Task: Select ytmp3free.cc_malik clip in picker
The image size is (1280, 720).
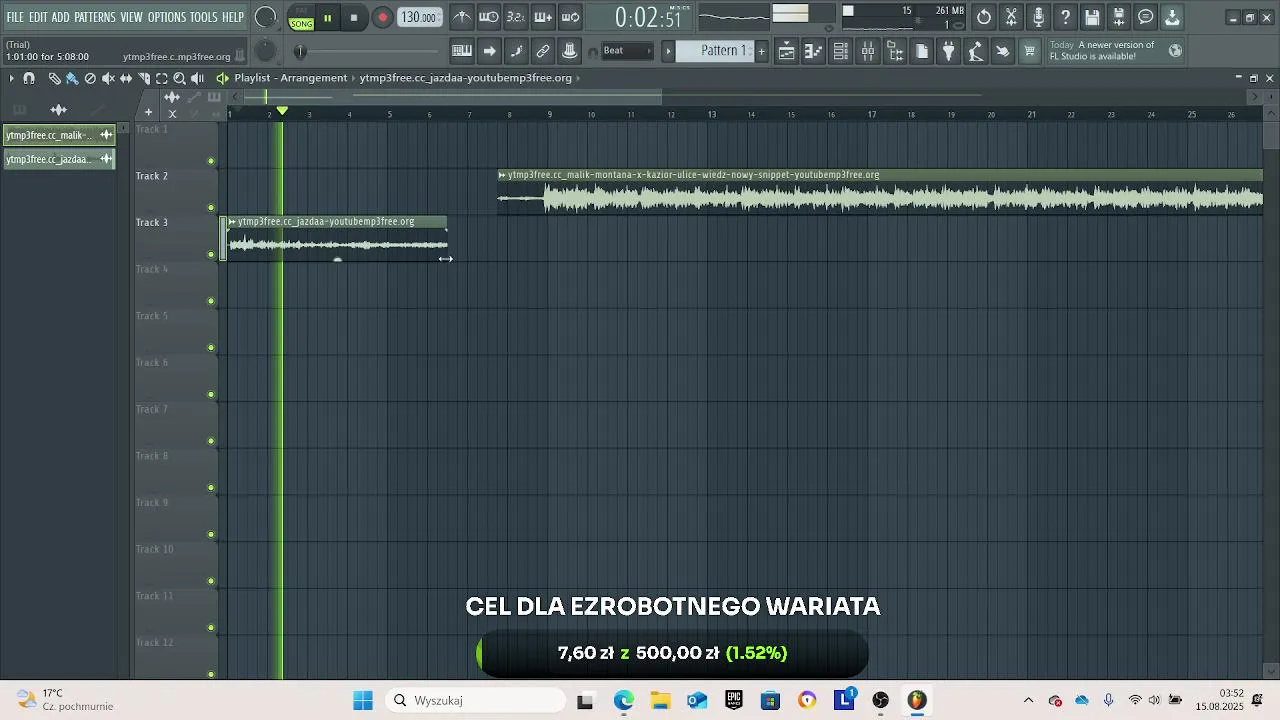Action: point(59,135)
